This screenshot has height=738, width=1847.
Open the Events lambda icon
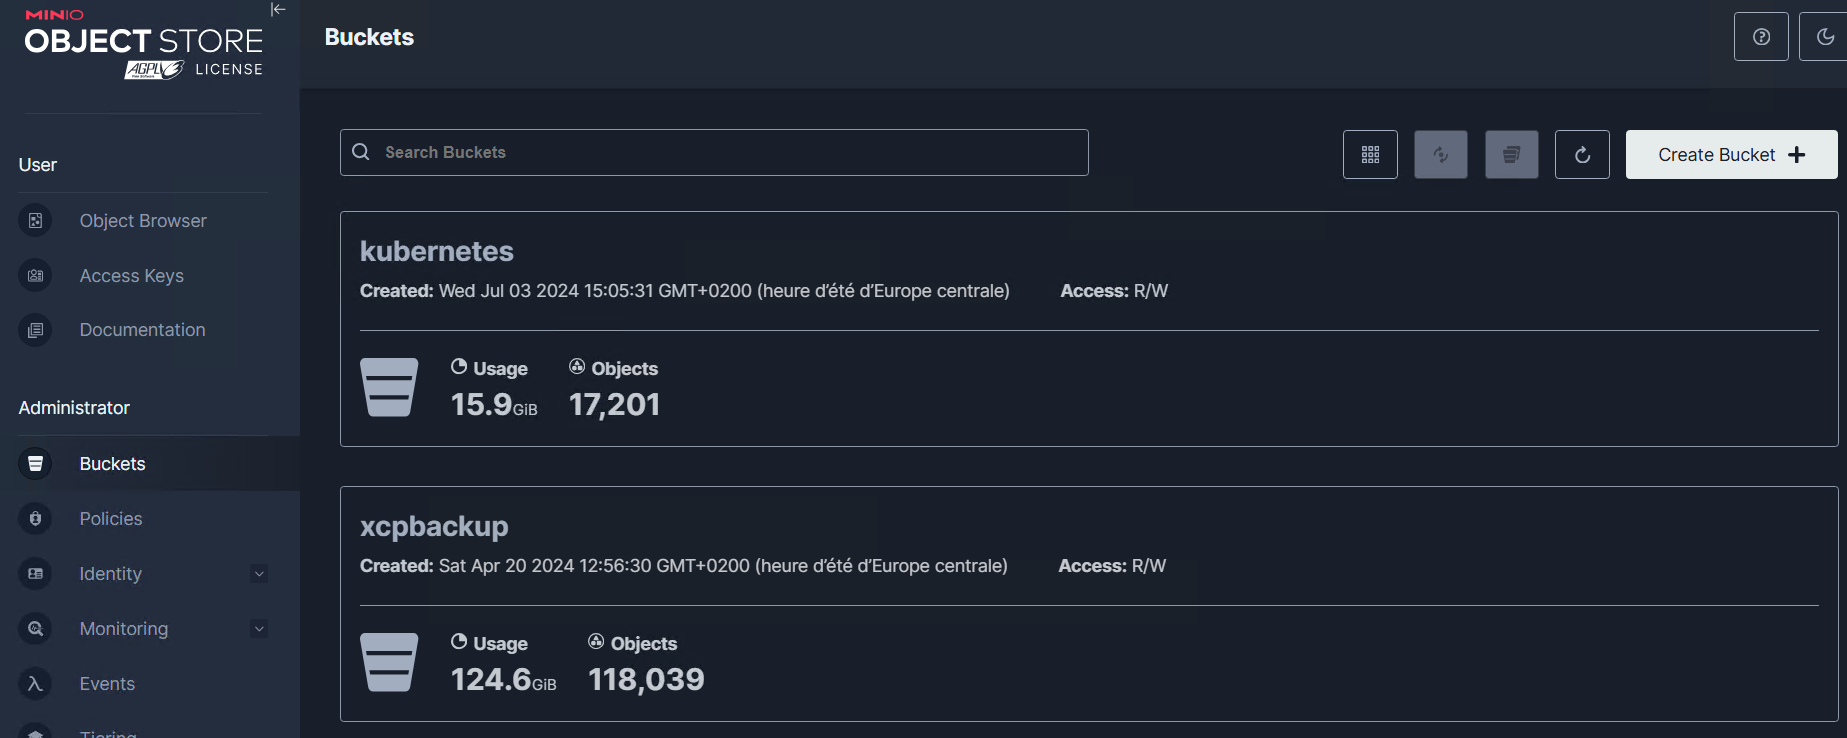tap(35, 684)
